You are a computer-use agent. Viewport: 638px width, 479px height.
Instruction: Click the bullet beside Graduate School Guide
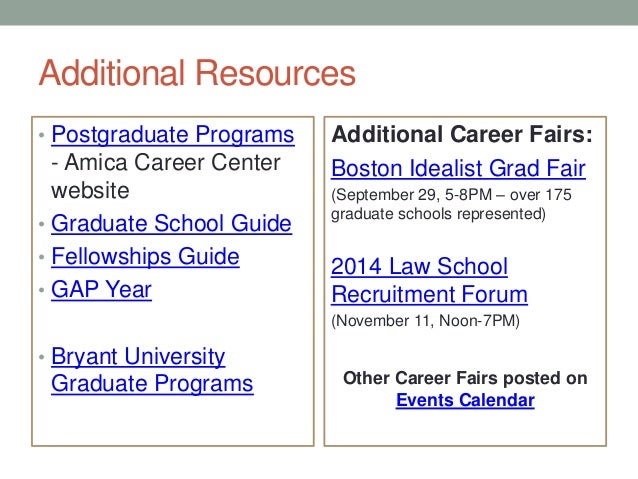(42, 224)
